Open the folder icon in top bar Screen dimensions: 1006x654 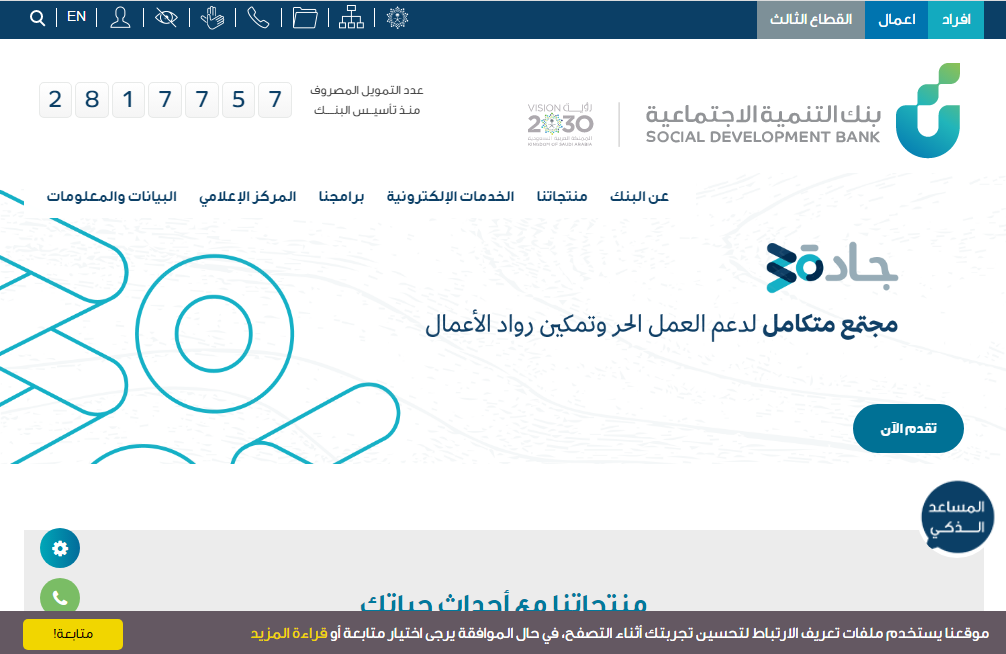(305, 18)
